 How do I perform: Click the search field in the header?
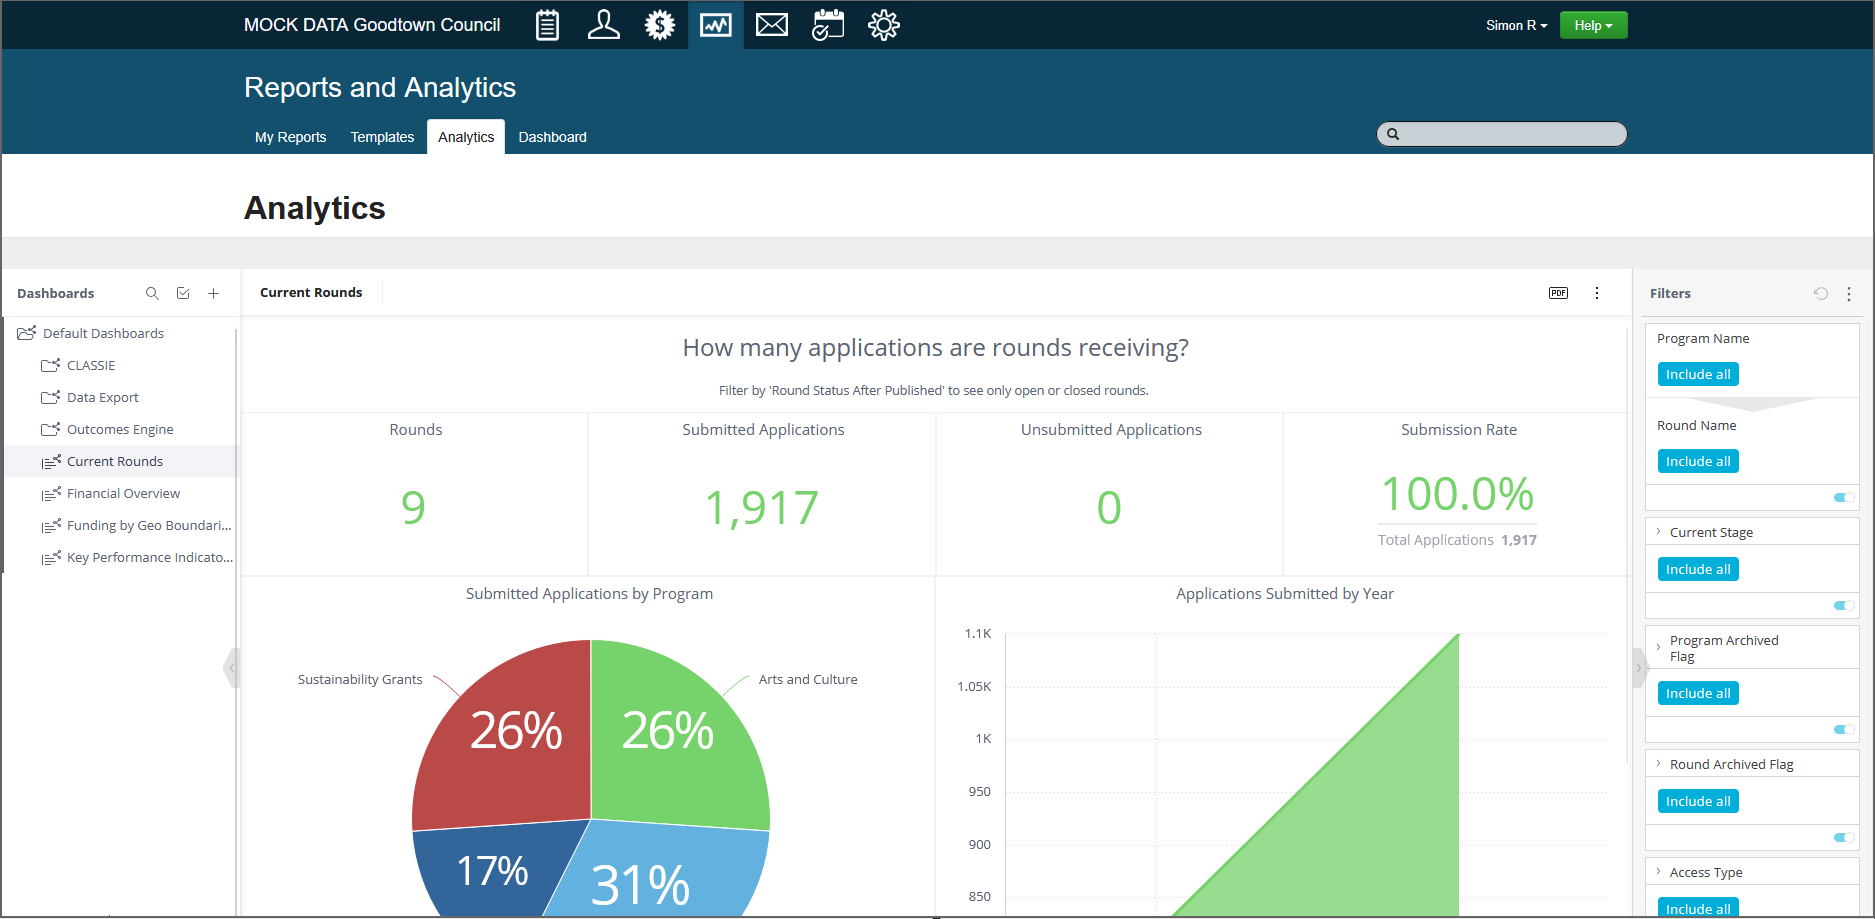point(1510,134)
